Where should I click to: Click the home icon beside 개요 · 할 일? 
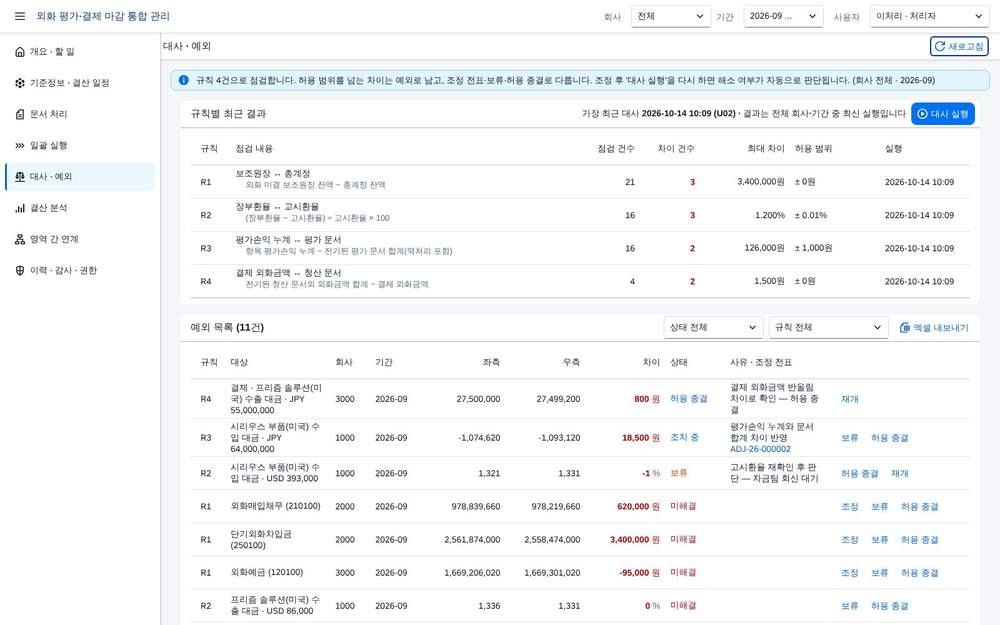(x=20, y=52)
